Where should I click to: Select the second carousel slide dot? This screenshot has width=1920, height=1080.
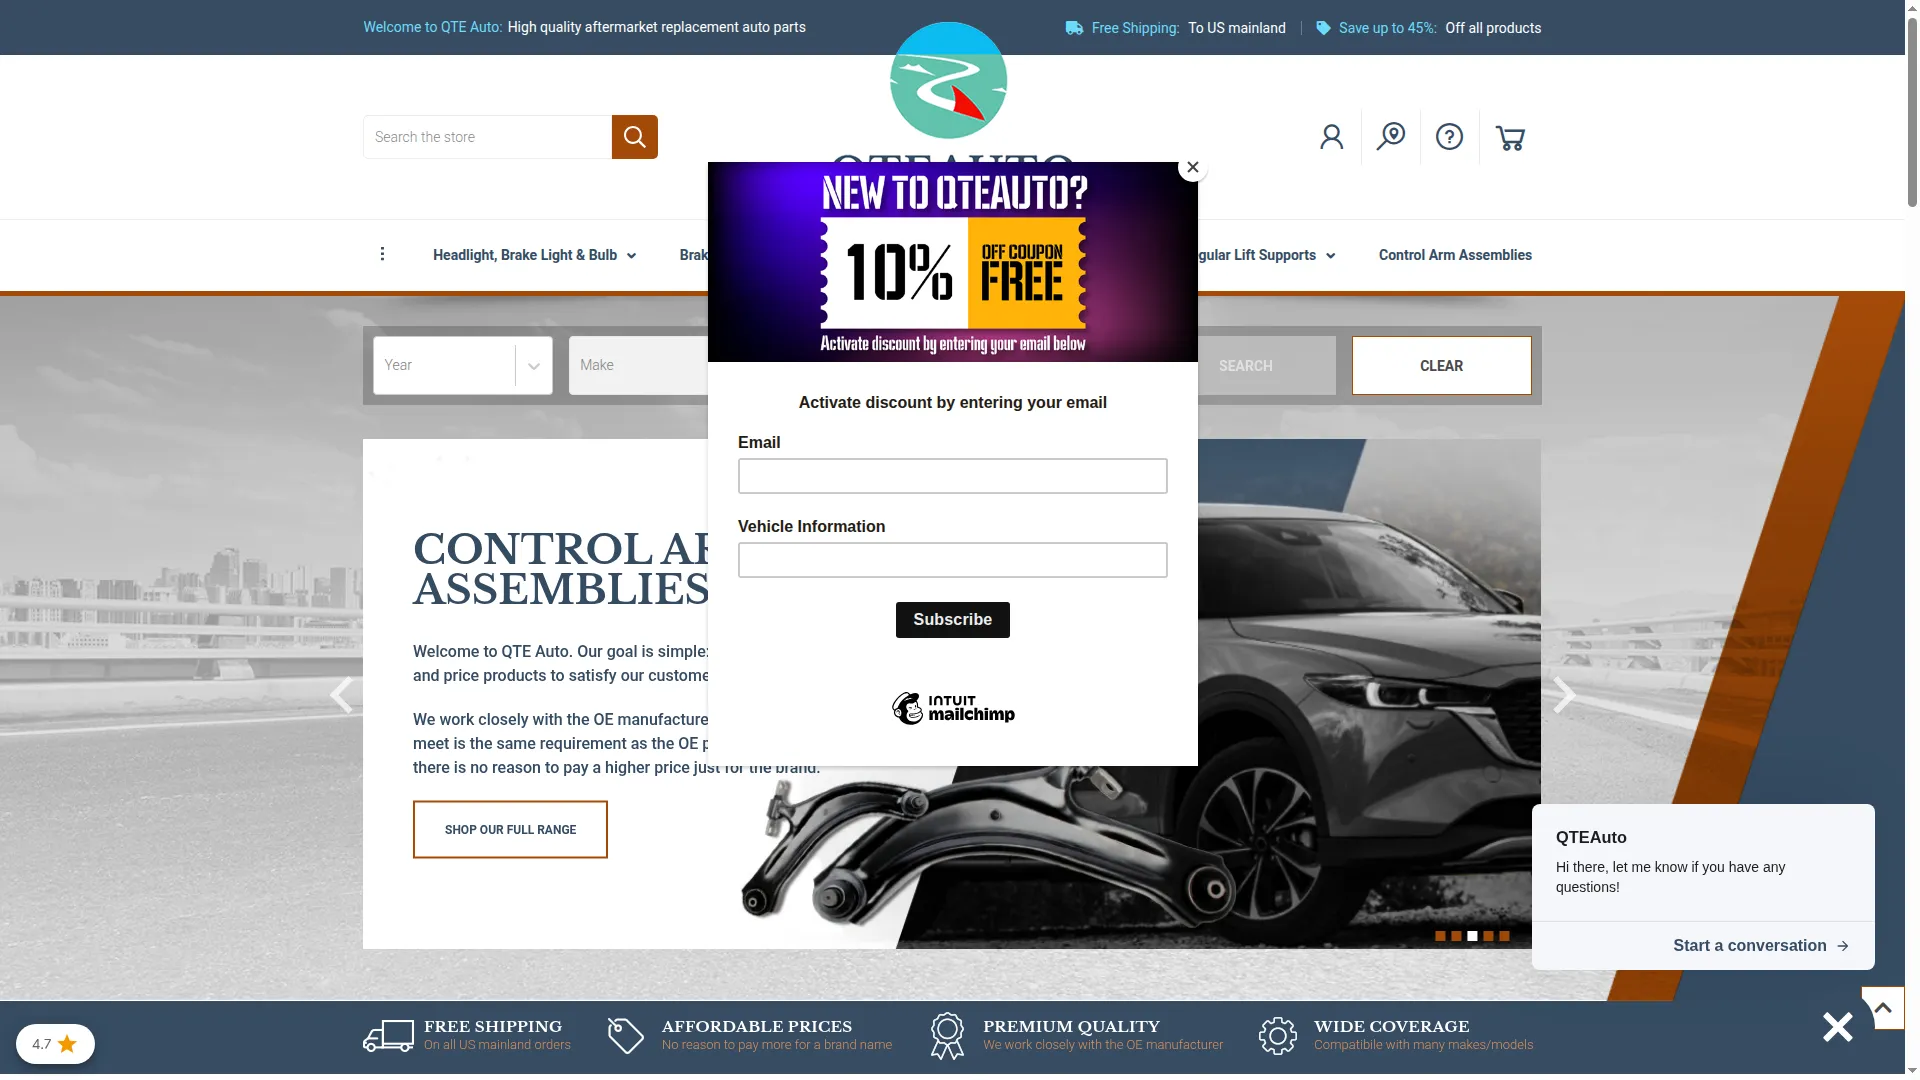(x=1456, y=936)
